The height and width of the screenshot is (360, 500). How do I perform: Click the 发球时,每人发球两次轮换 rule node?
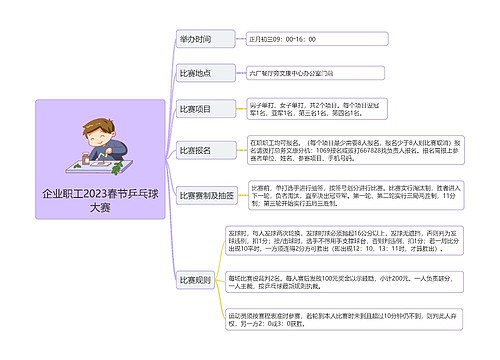click(344, 241)
